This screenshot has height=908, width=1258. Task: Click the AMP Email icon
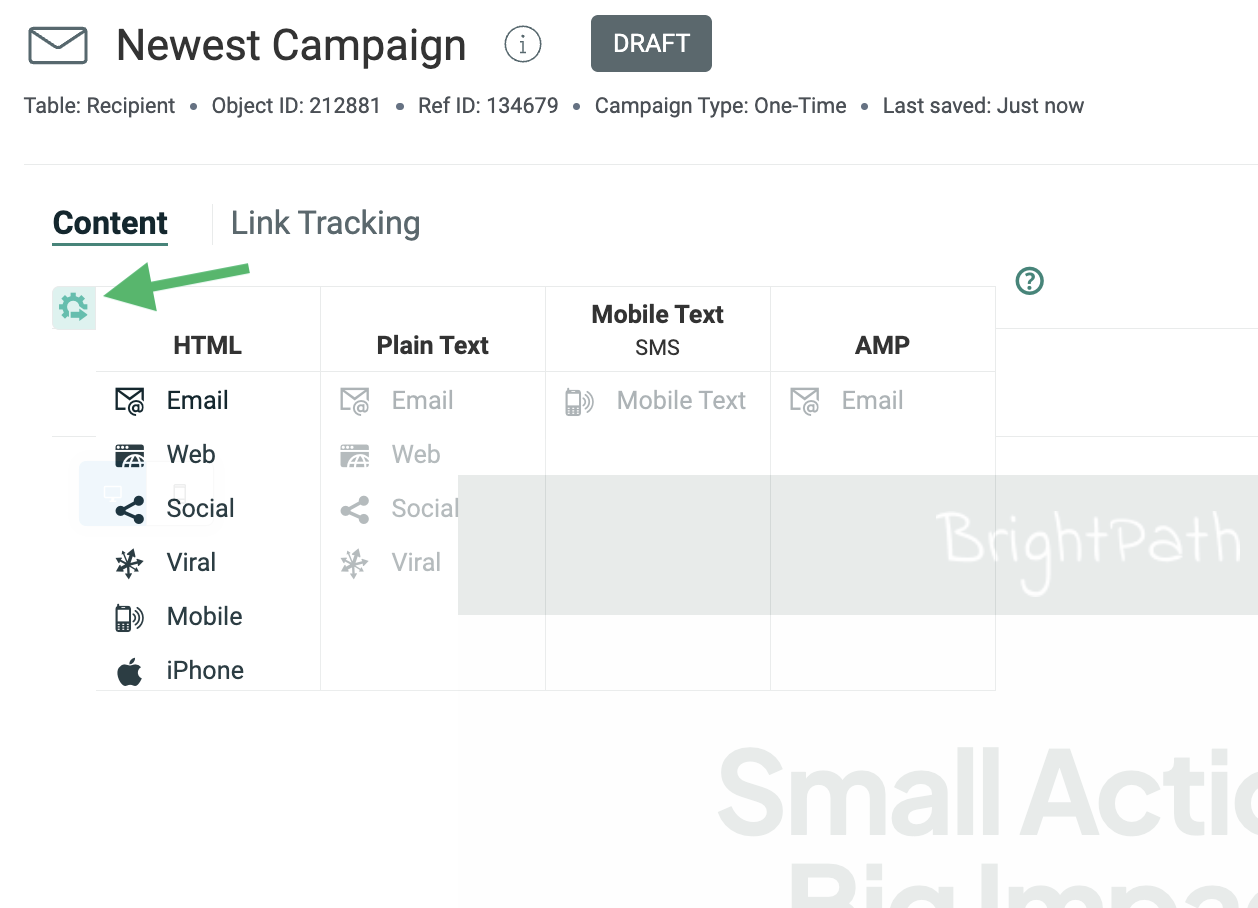pyautogui.click(x=805, y=401)
